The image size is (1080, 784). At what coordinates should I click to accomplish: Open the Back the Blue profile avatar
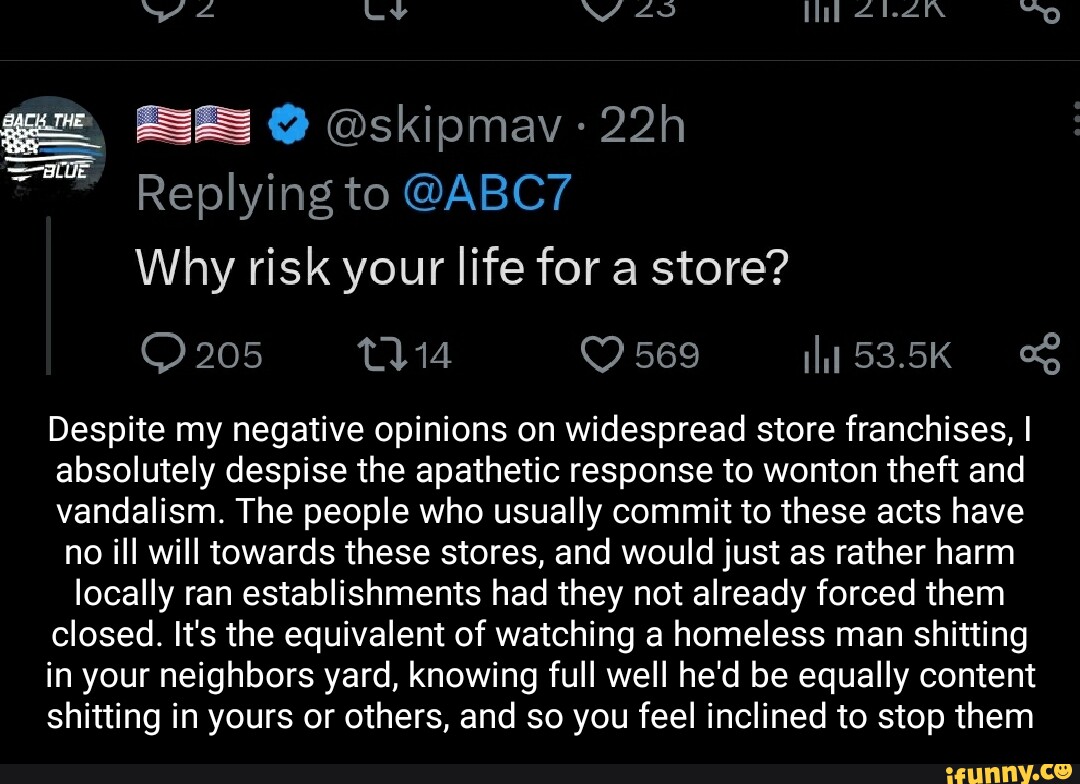pos(52,144)
